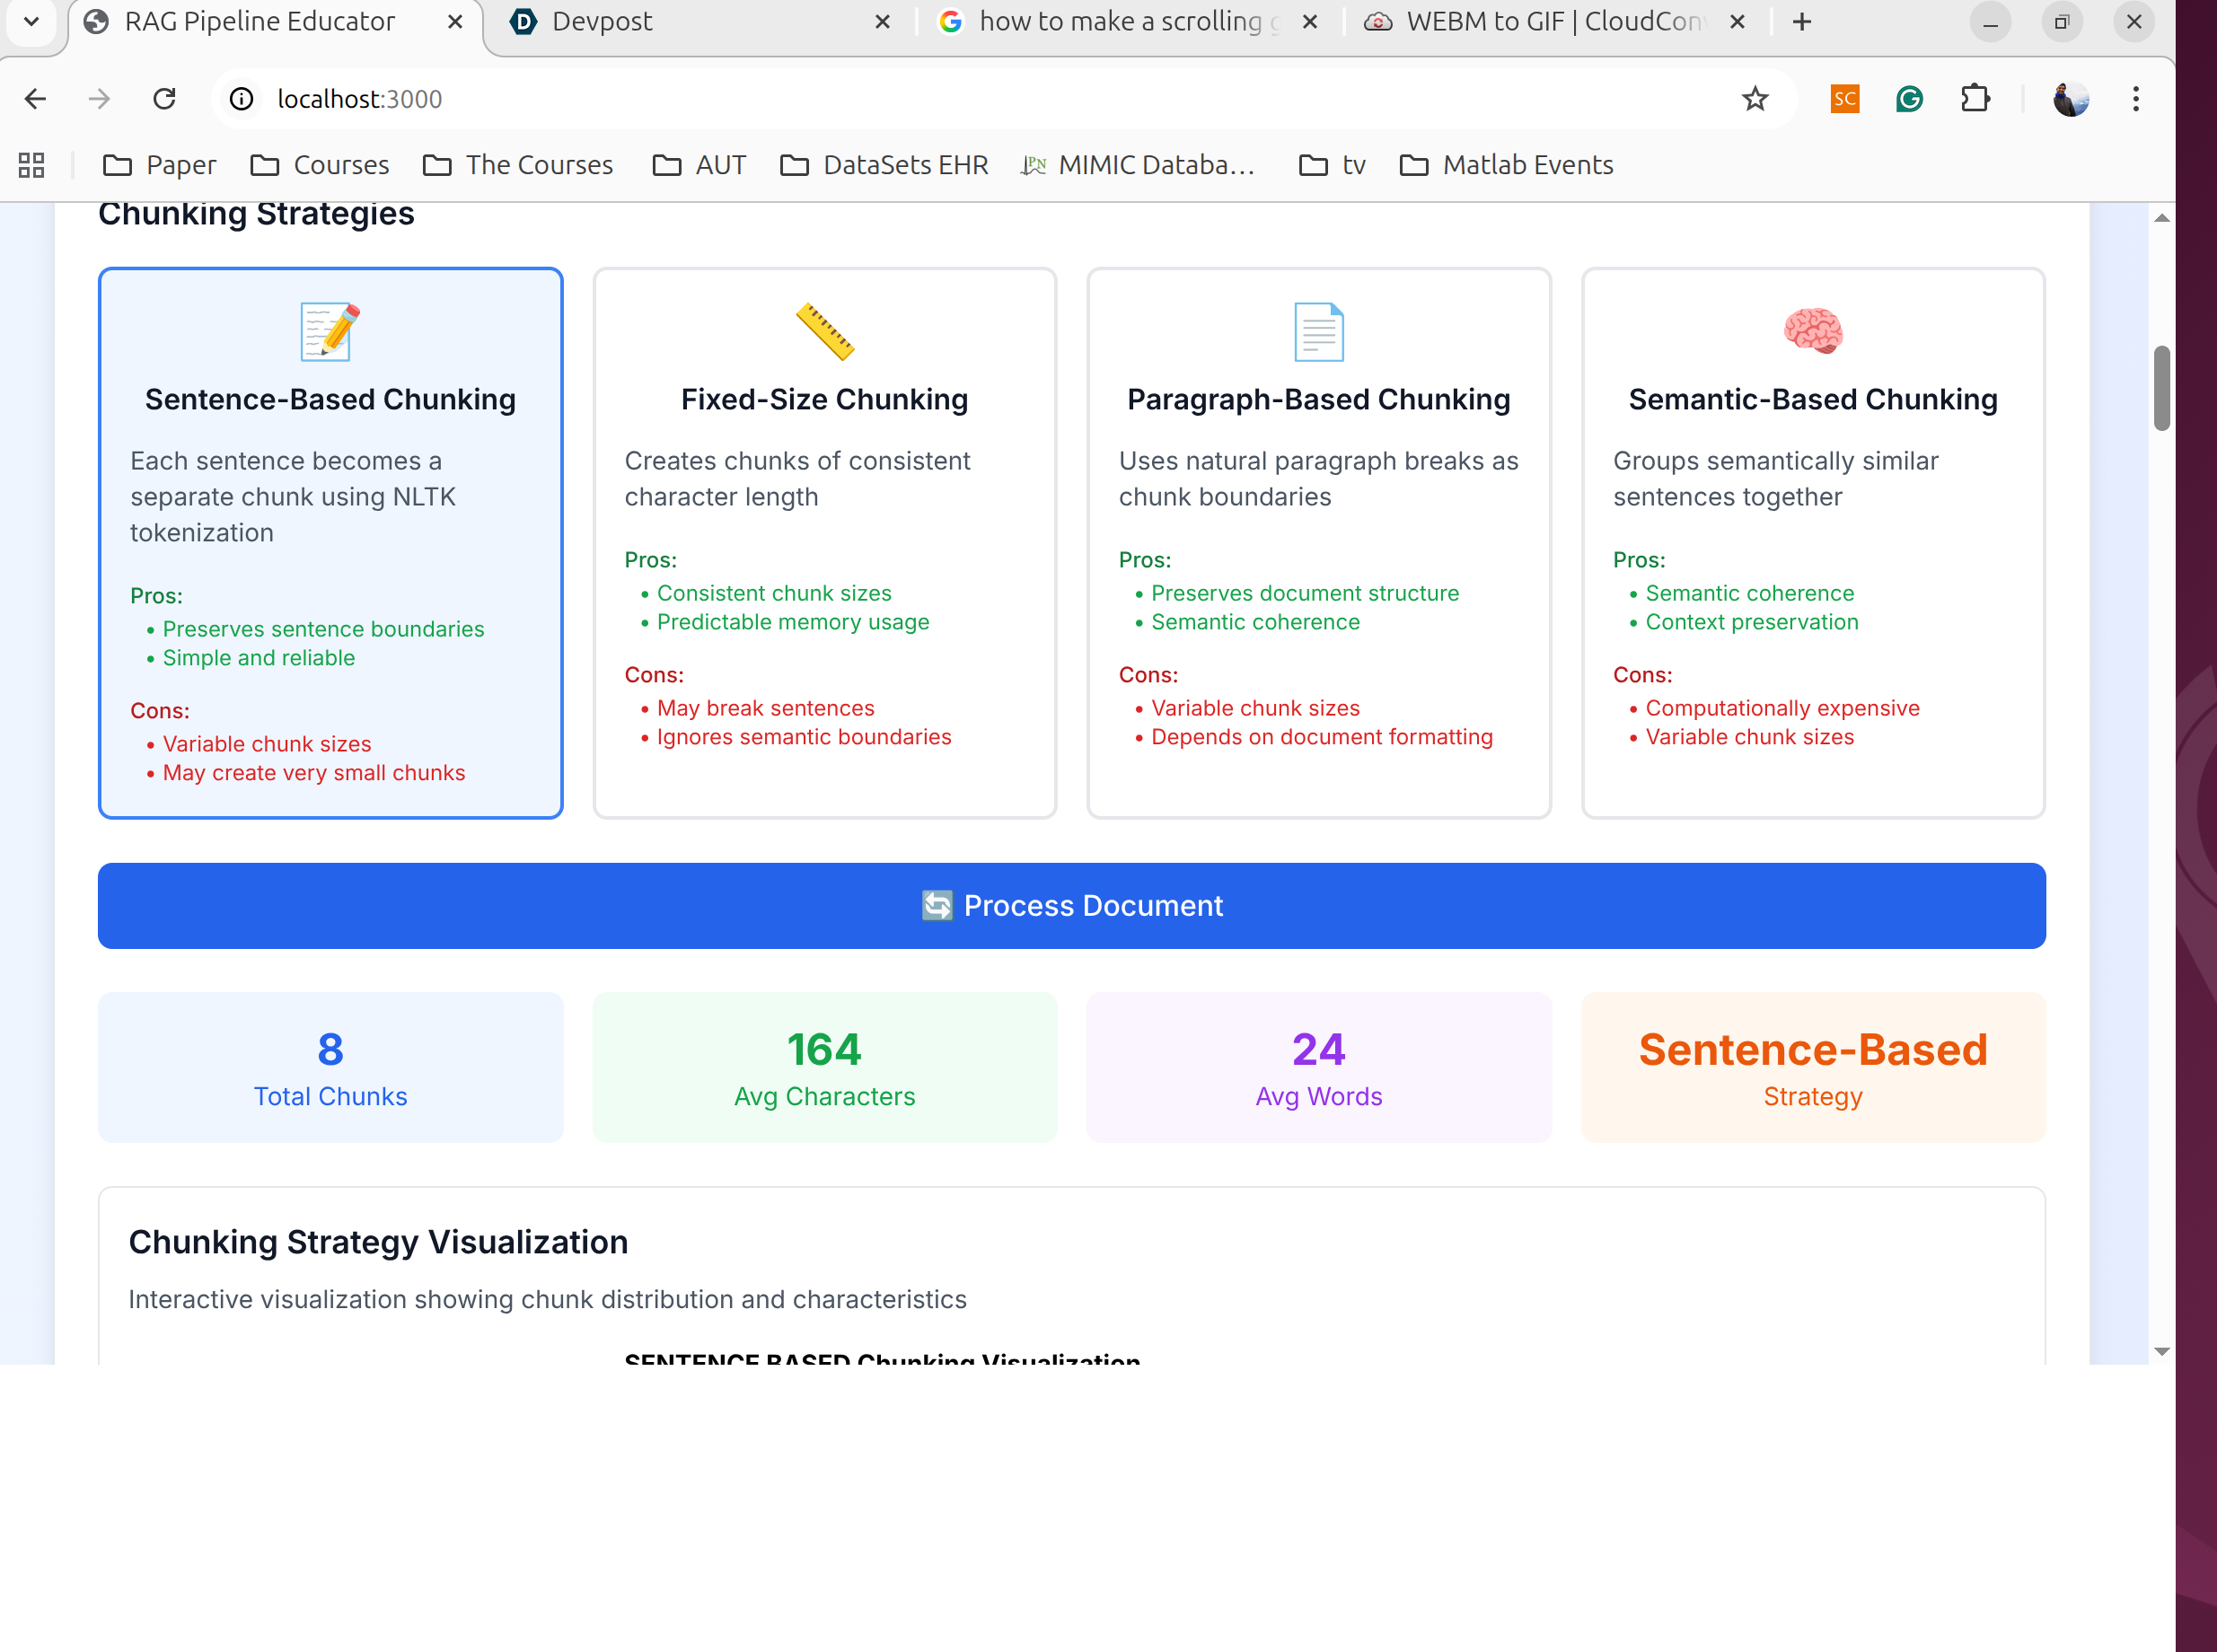Open Chrome three-dot menu
This screenshot has width=2217, height=1652.
[x=2135, y=99]
